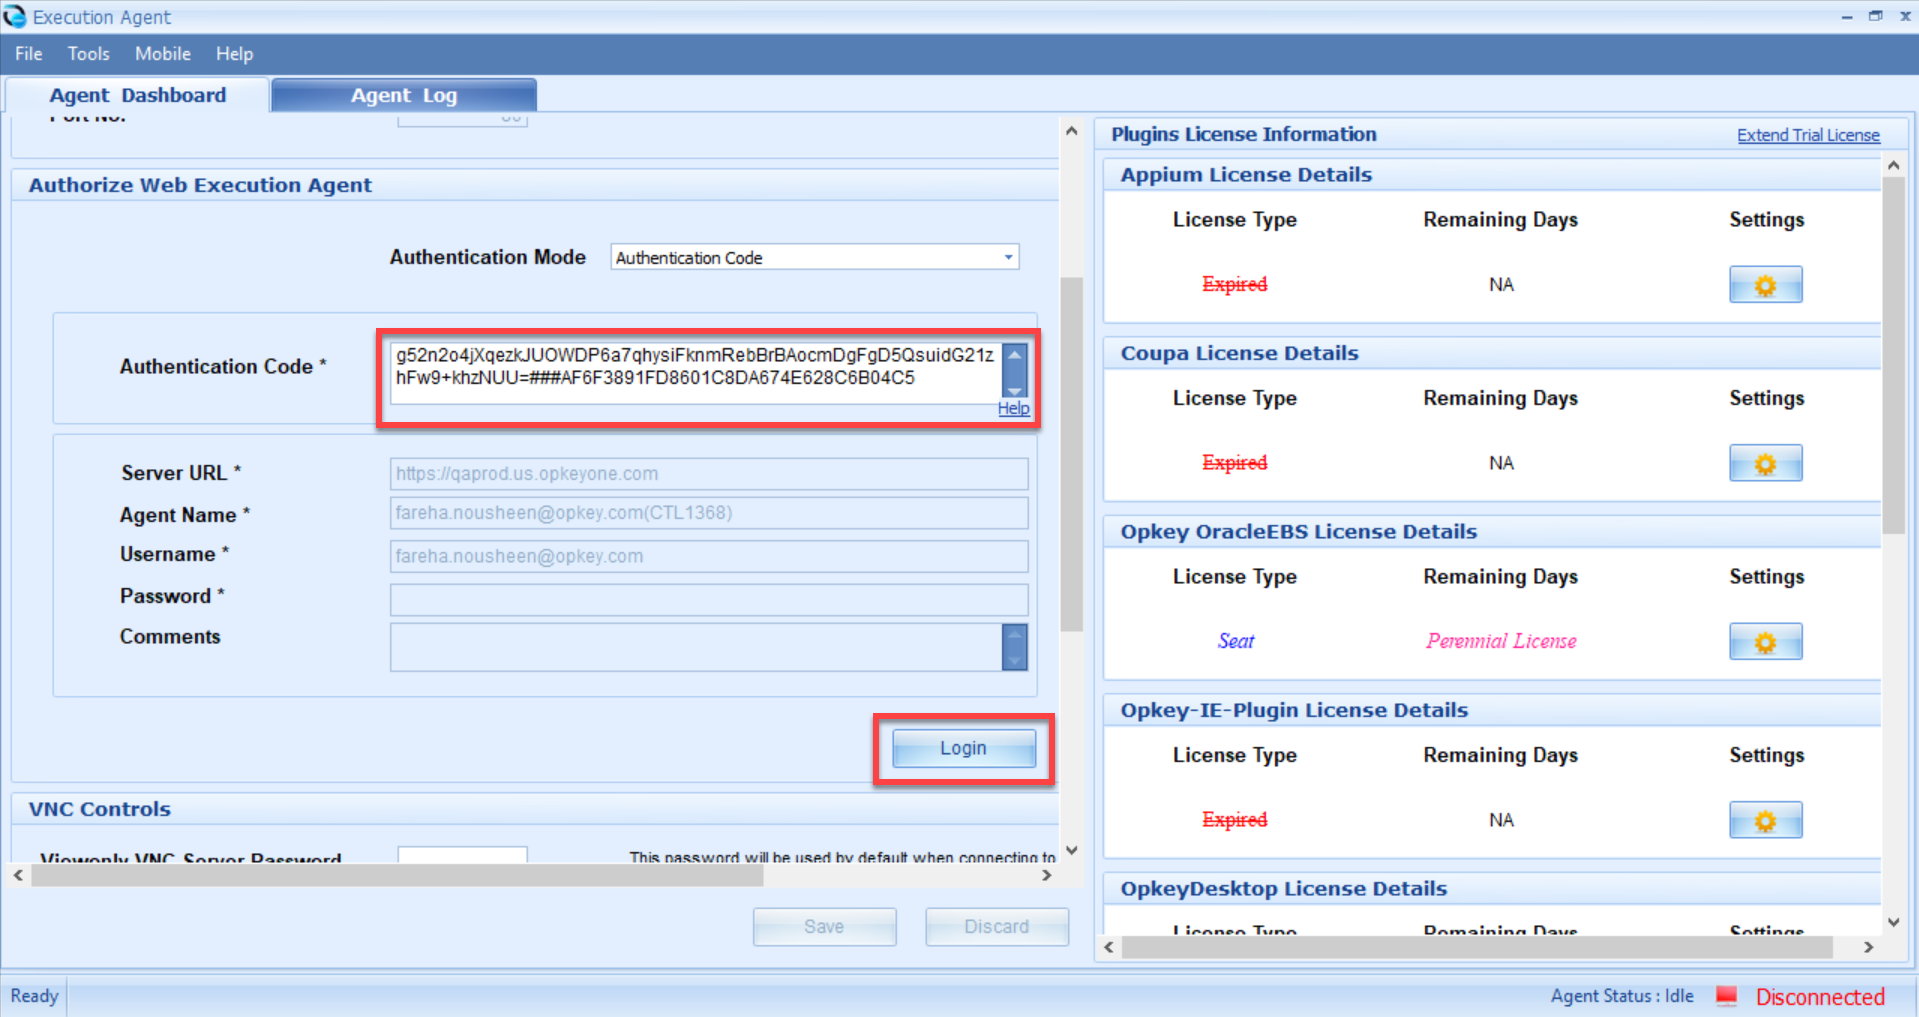Click the Password field
Viewport: 1919px width, 1017px height.
709,600
